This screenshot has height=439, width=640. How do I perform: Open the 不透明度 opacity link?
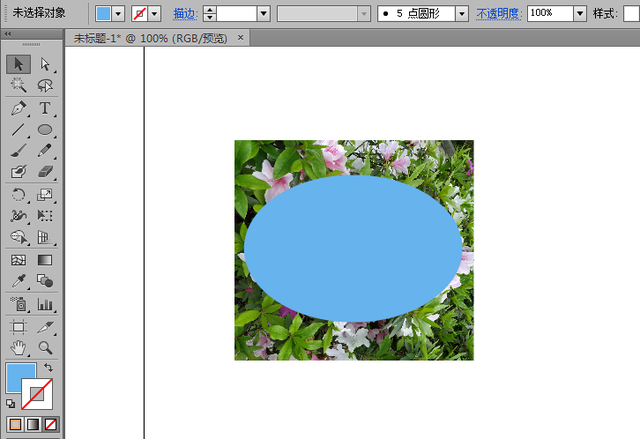[499, 14]
